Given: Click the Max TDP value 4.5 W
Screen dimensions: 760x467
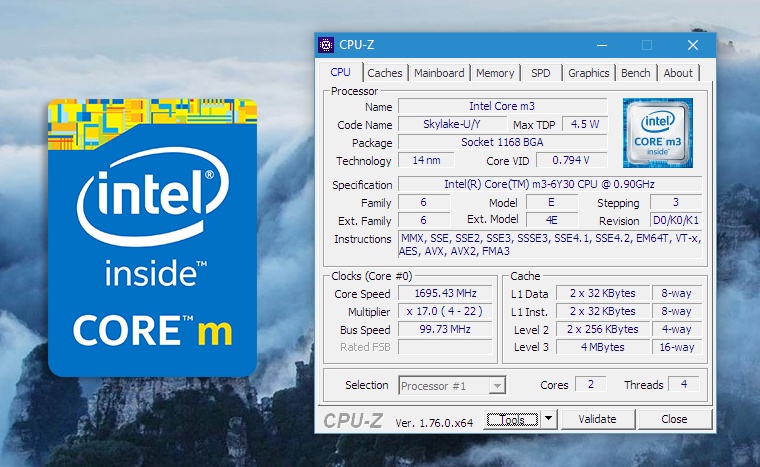Looking at the screenshot, I should coord(585,124).
